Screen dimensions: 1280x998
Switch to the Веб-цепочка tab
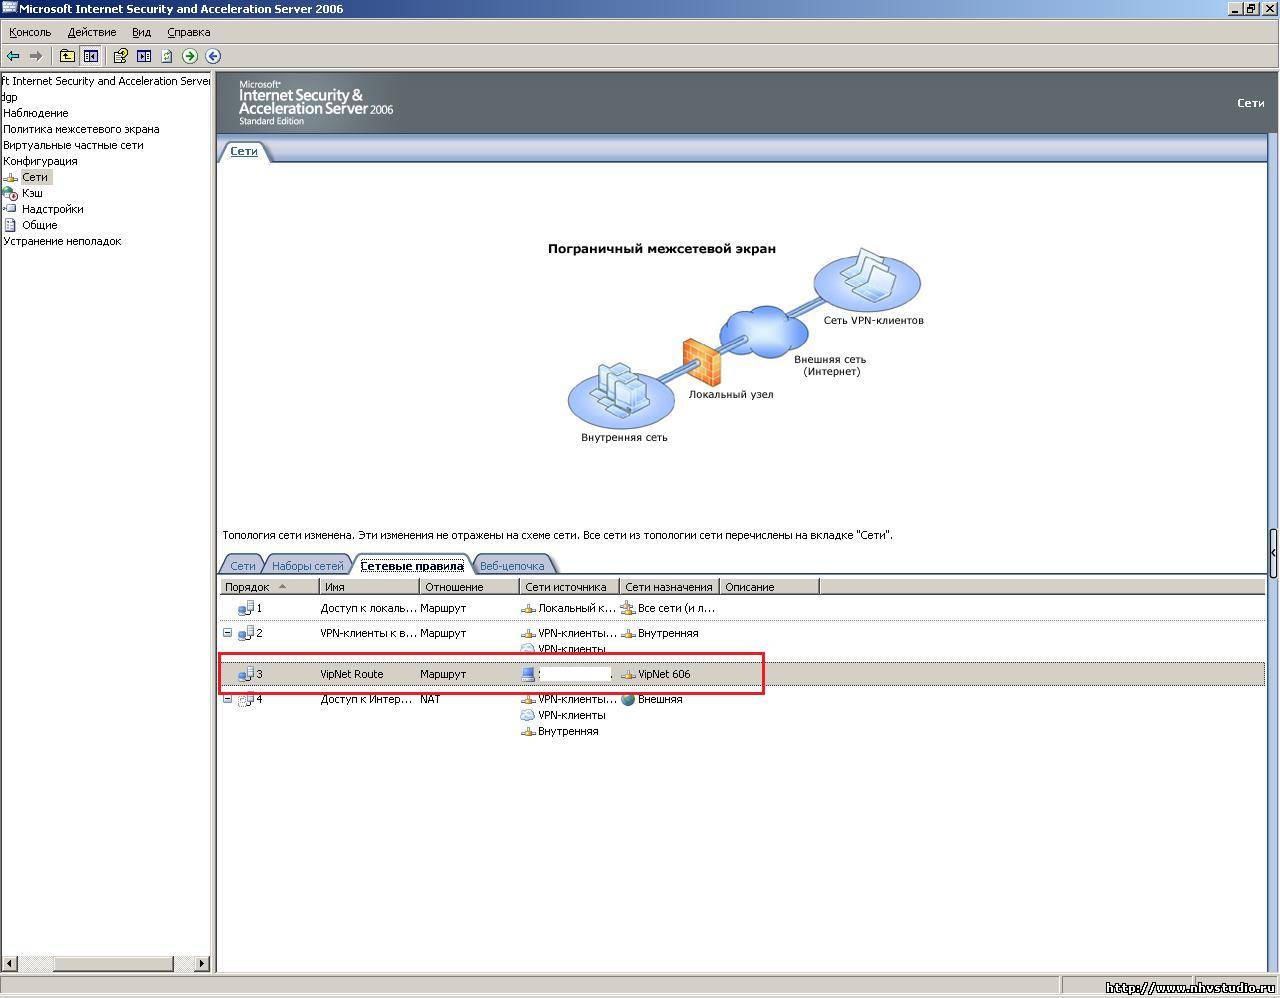(512, 565)
